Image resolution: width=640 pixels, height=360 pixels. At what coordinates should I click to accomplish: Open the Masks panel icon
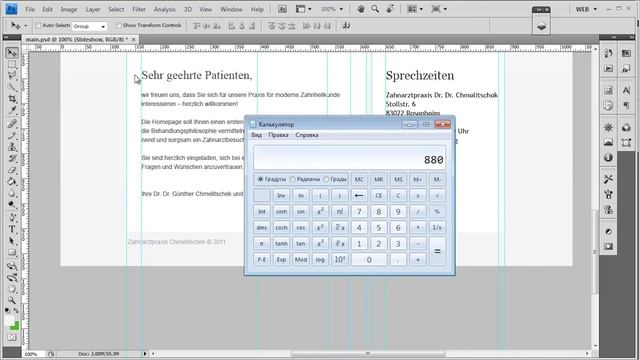[608, 247]
